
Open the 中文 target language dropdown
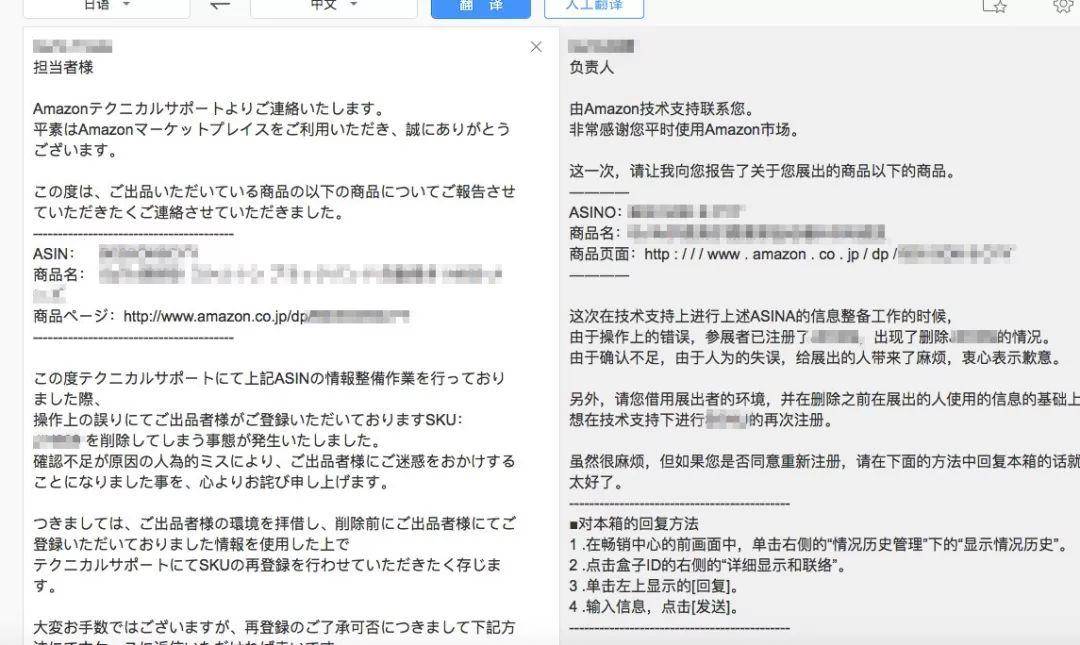333,6
